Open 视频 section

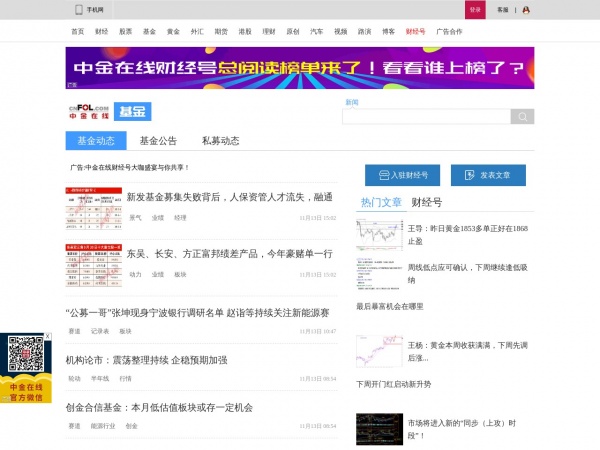341,32
